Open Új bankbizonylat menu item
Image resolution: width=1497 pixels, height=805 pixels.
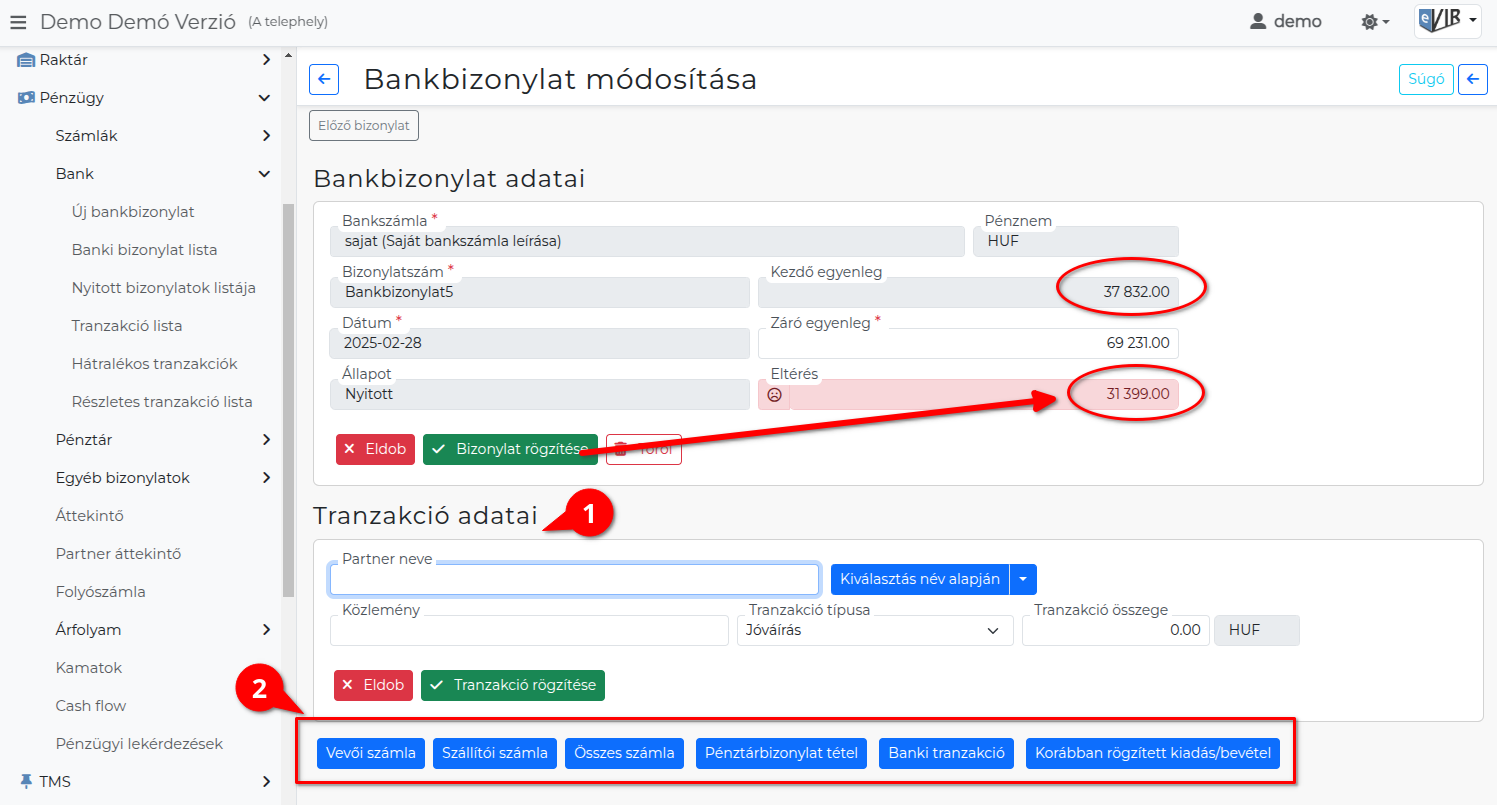pyautogui.click(x=133, y=212)
